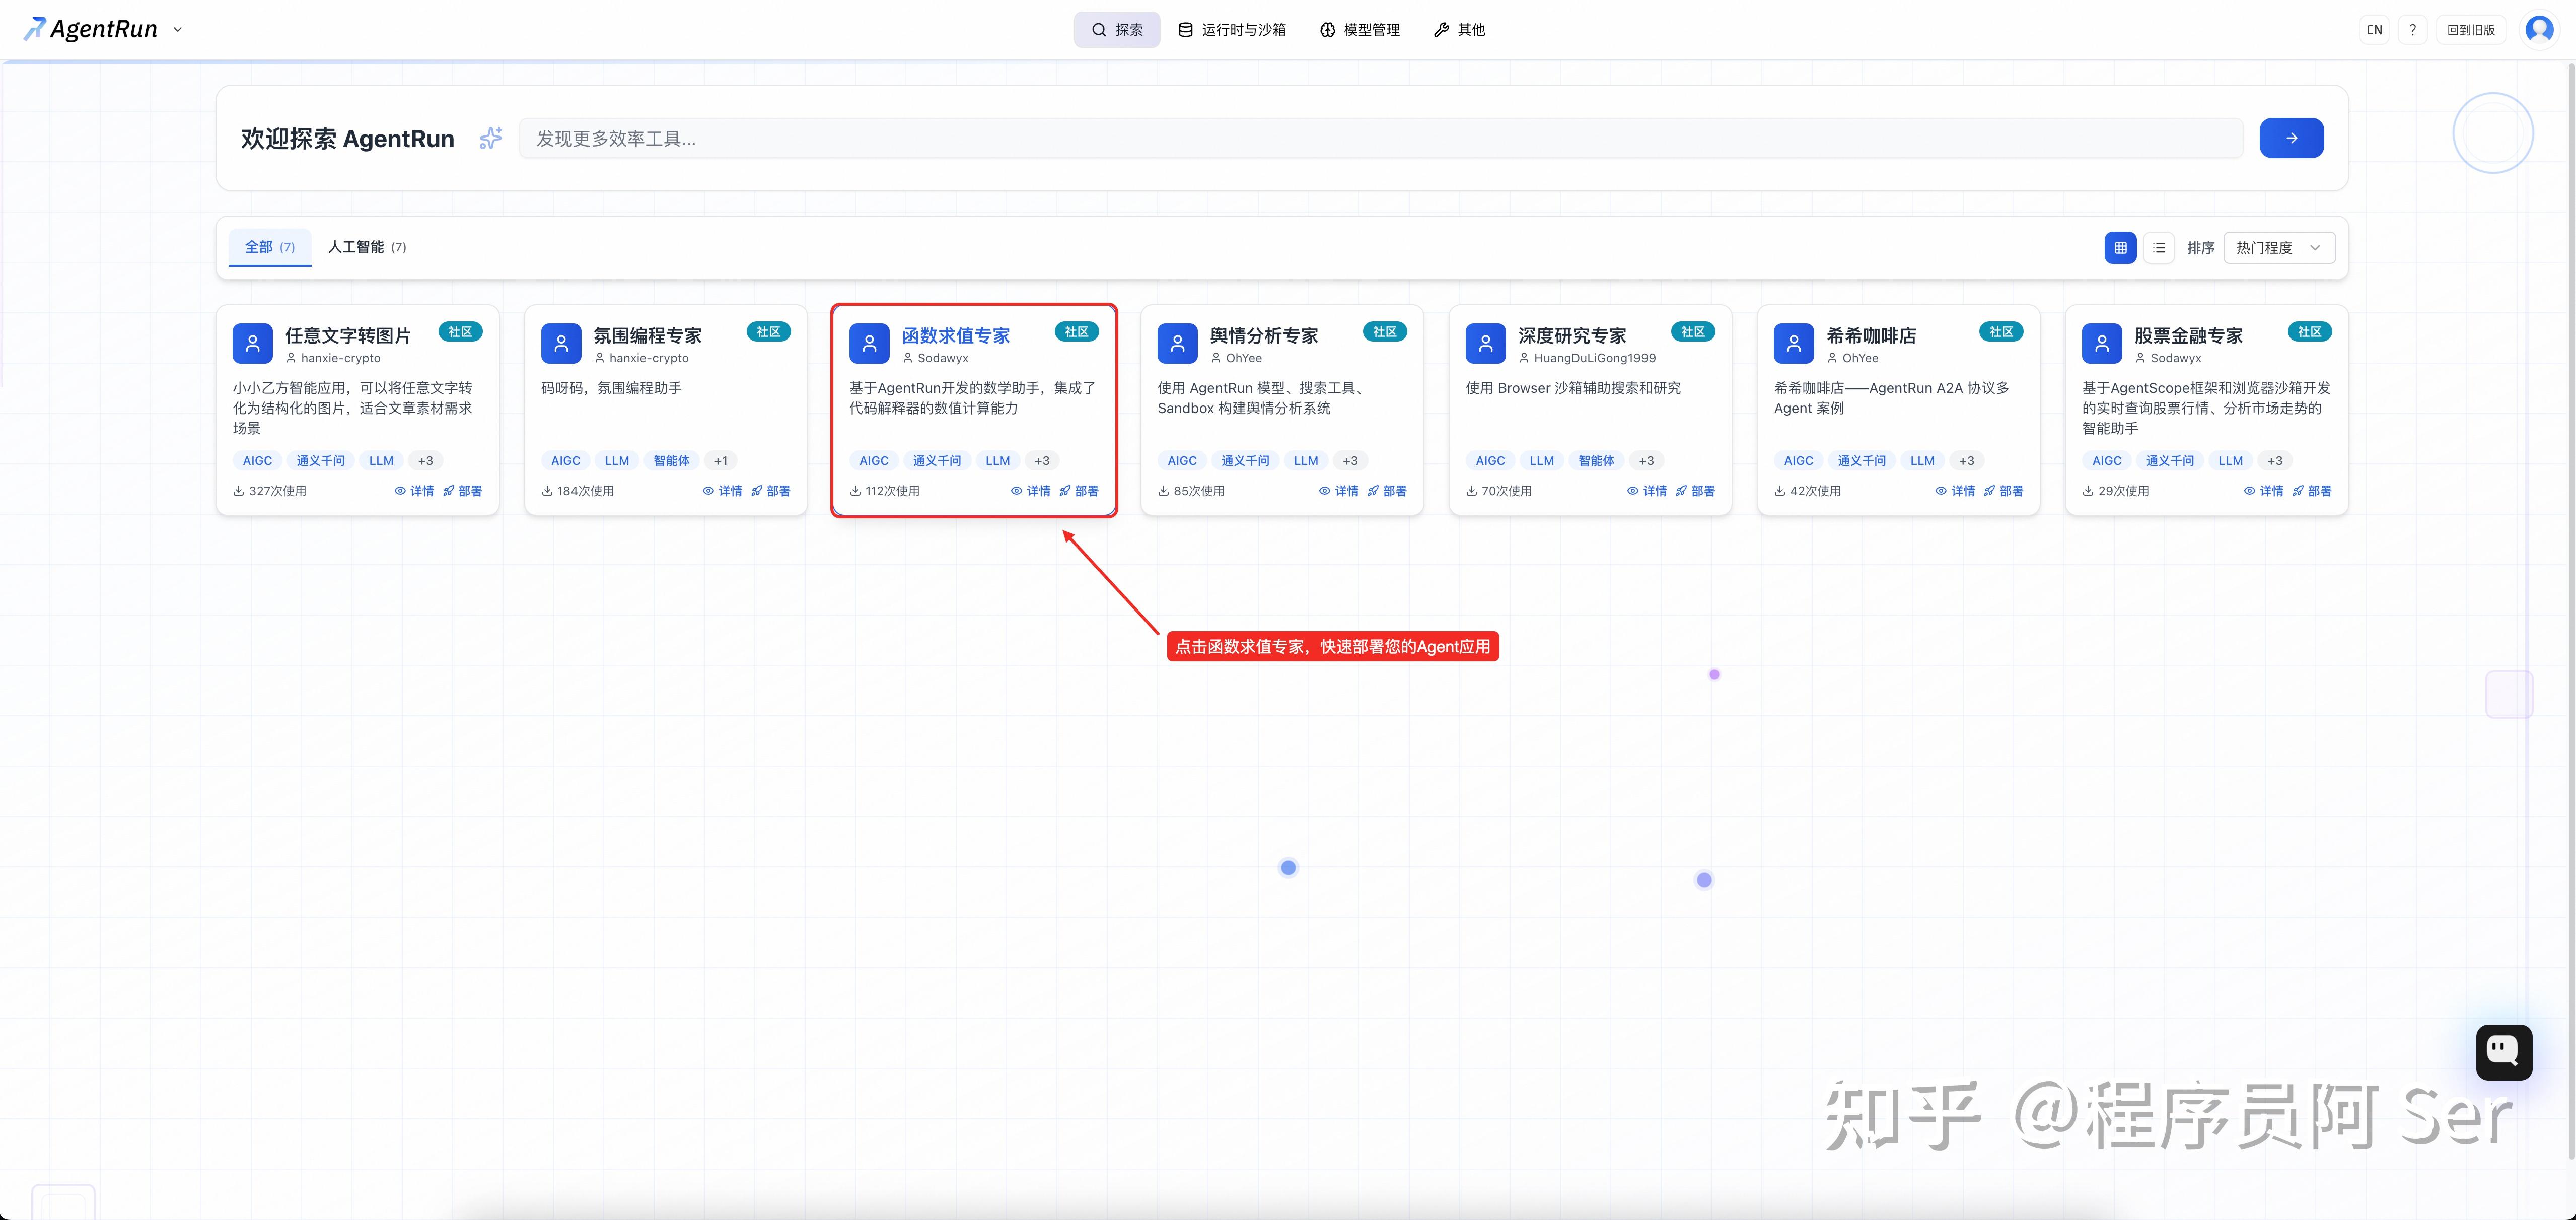Open the user avatar profile

tap(2539, 30)
